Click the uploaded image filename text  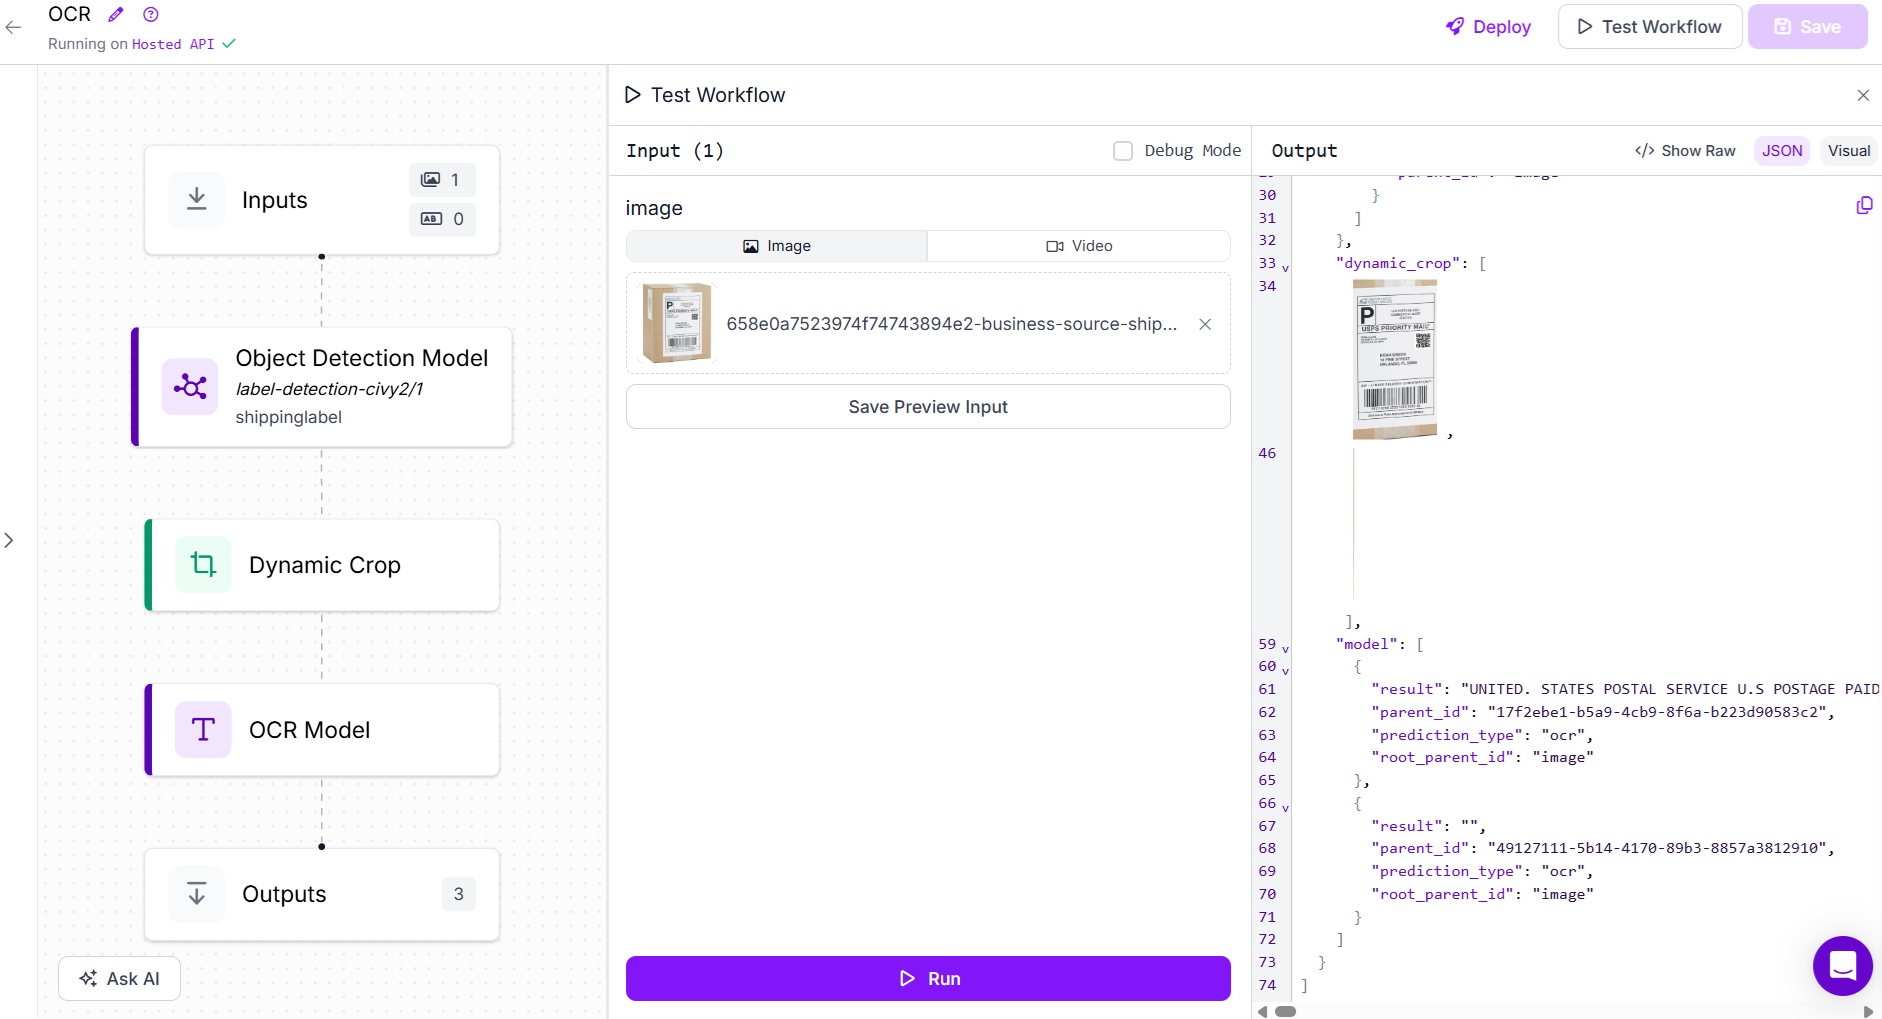click(x=952, y=324)
